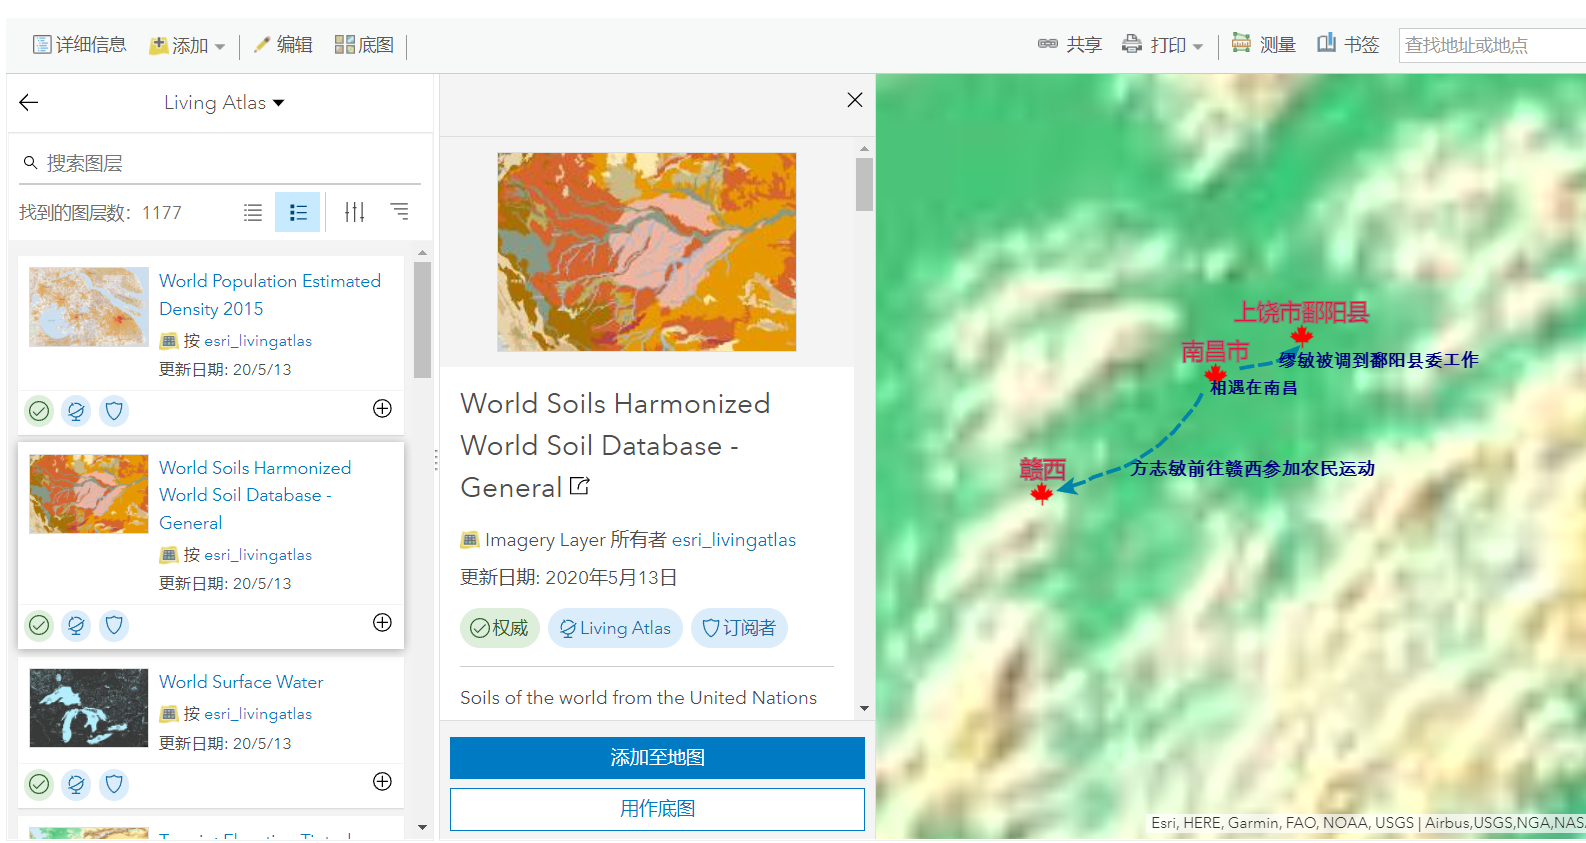Go back with the left arrow
The image size is (1586, 843).
click(29, 102)
